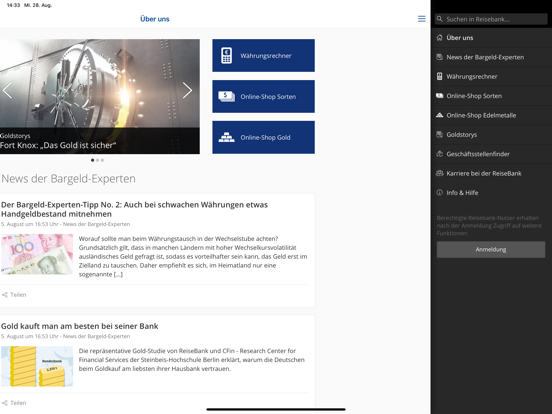Click the Über uns page title
The width and height of the screenshot is (552, 414).
(x=155, y=19)
